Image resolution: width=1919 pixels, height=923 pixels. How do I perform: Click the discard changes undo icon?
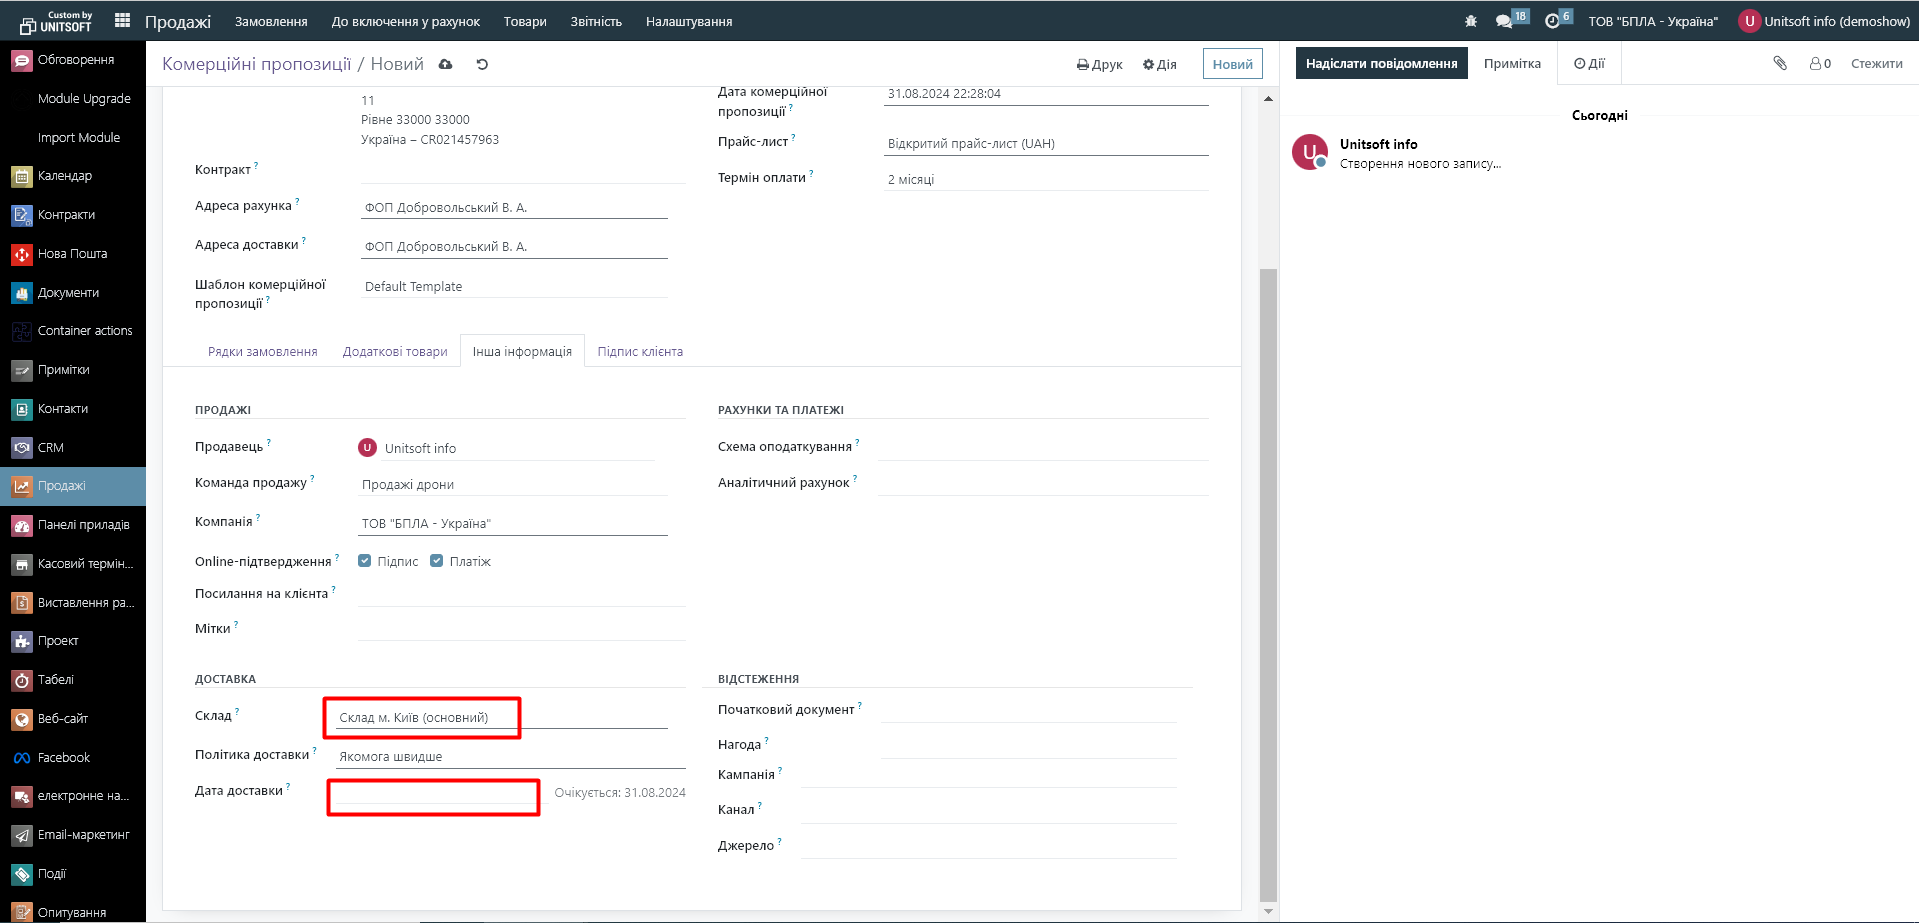click(x=482, y=64)
